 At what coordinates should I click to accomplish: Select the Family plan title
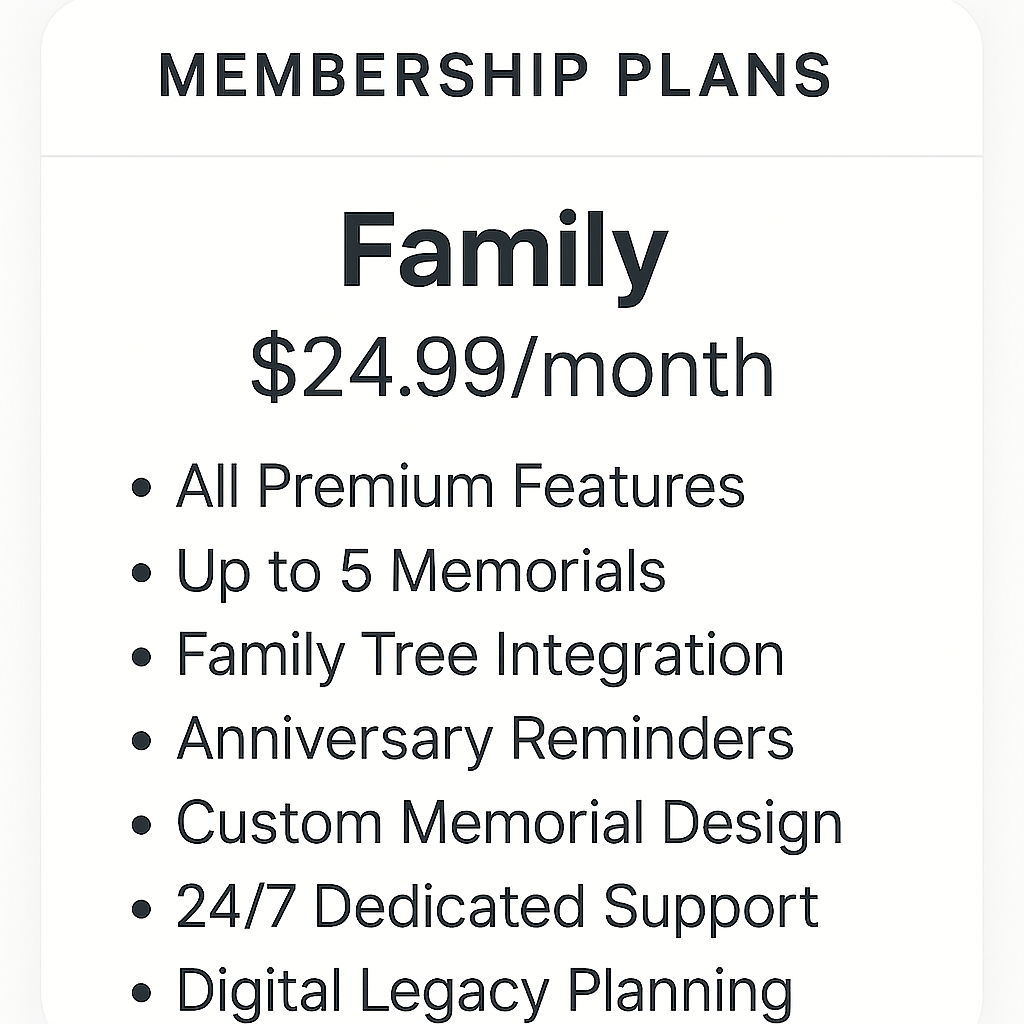tap(503, 250)
